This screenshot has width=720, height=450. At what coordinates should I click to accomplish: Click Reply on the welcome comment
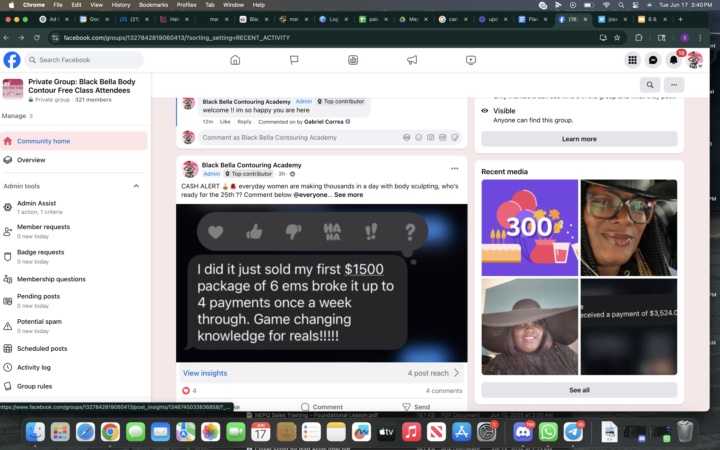(244, 122)
